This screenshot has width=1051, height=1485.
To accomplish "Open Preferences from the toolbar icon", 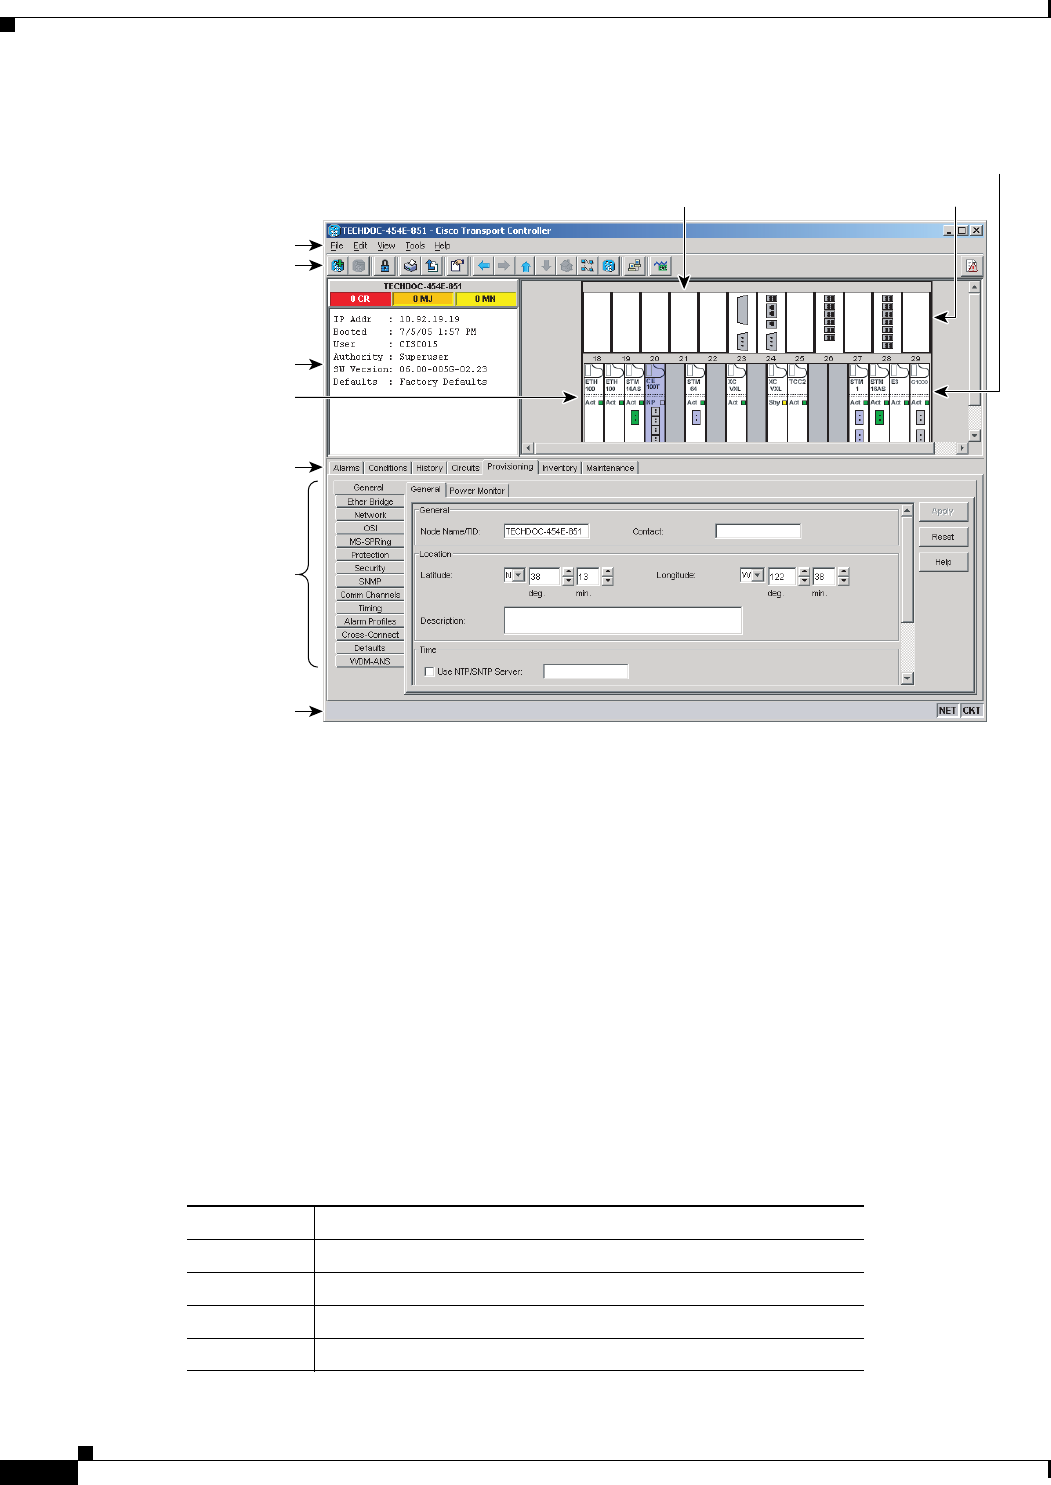I will [x=457, y=266].
